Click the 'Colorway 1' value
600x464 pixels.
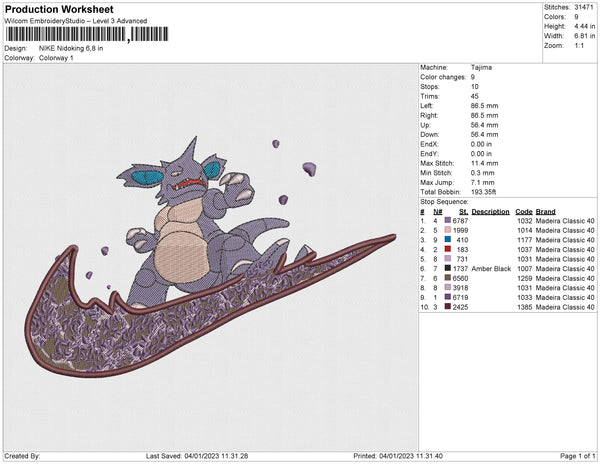pyautogui.click(x=56, y=58)
